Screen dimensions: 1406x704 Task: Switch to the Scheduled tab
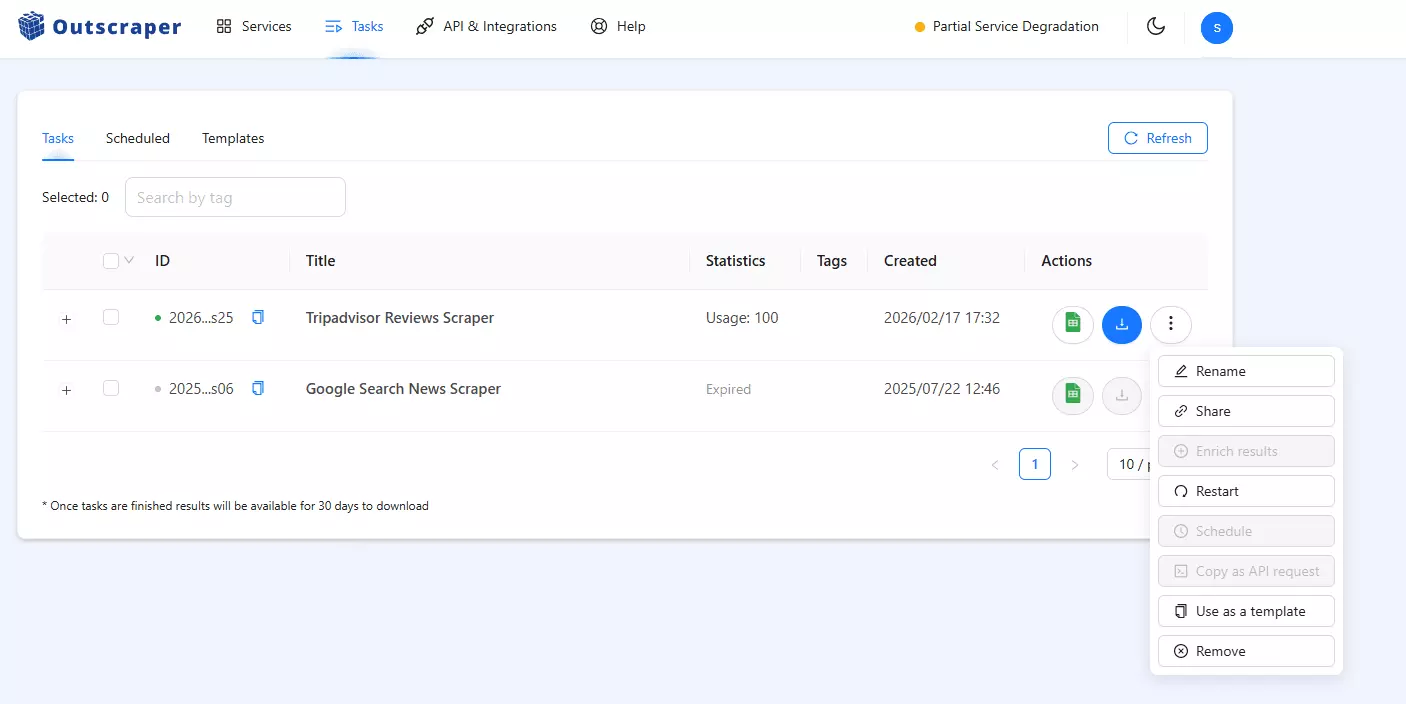click(138, 138)
